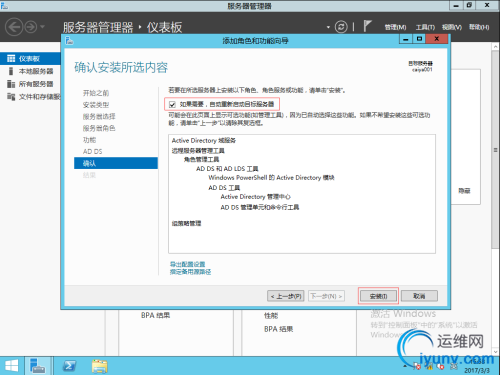Open the 管理(M) menu
The image size is (500, 375).
(395, 27)
